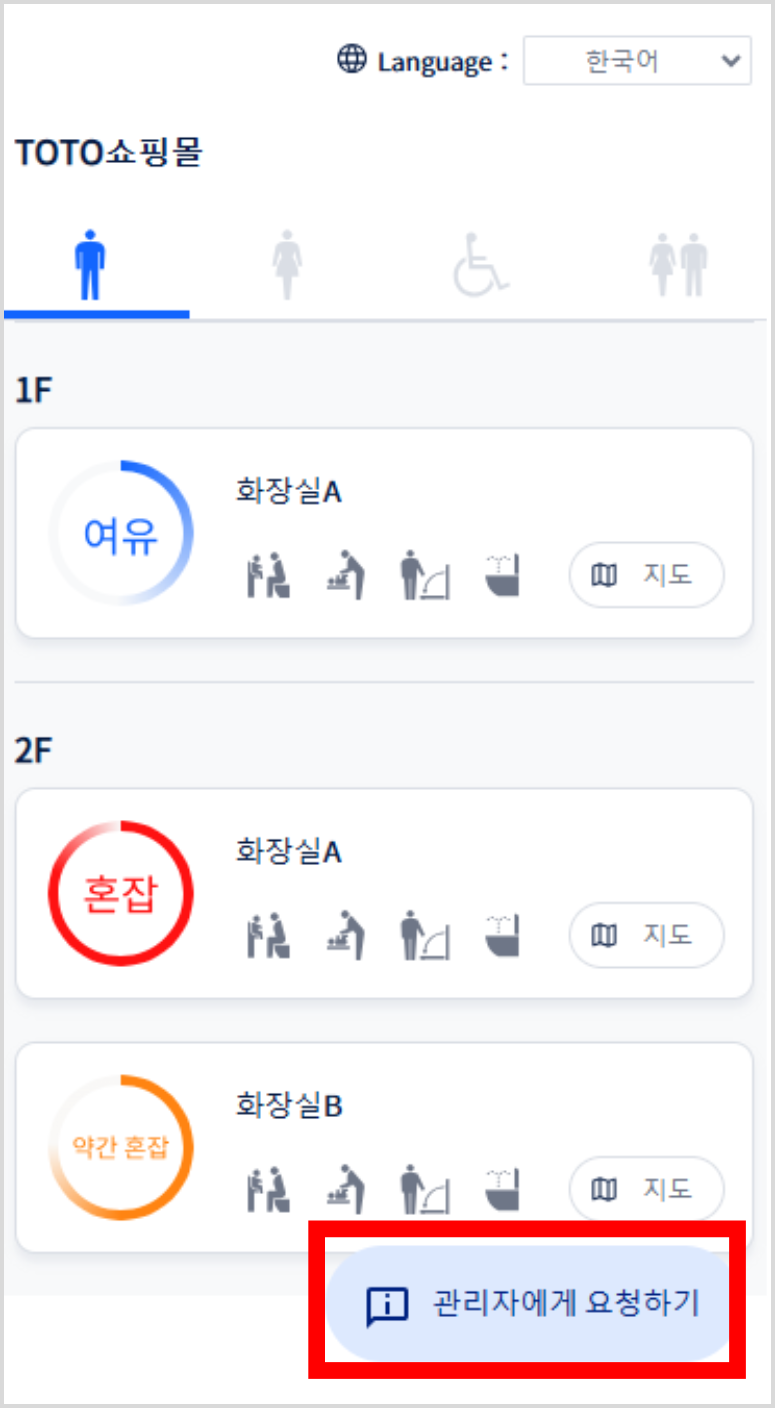Open the 지도 map for 2F 화장실A

click(x=646, y=936)
